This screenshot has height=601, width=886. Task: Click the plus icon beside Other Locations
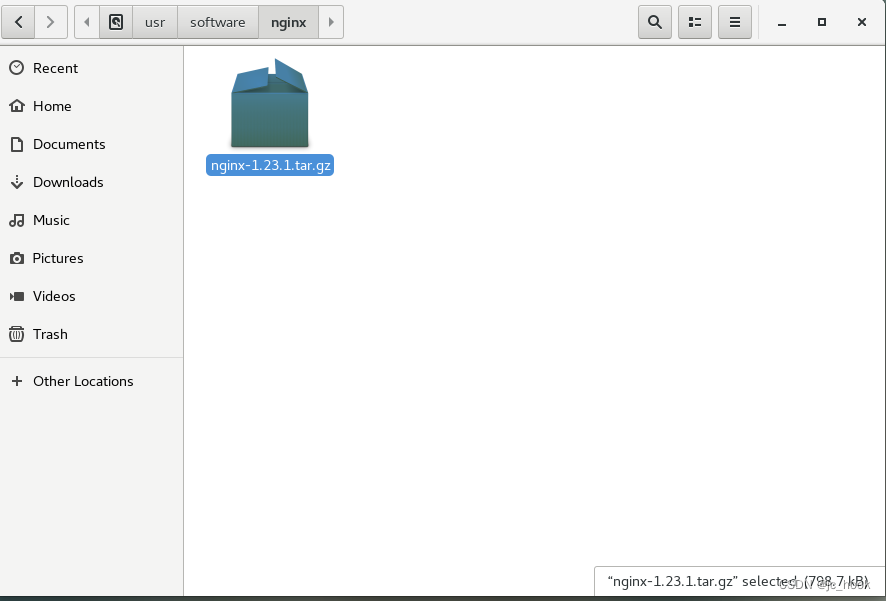point(17,381)
